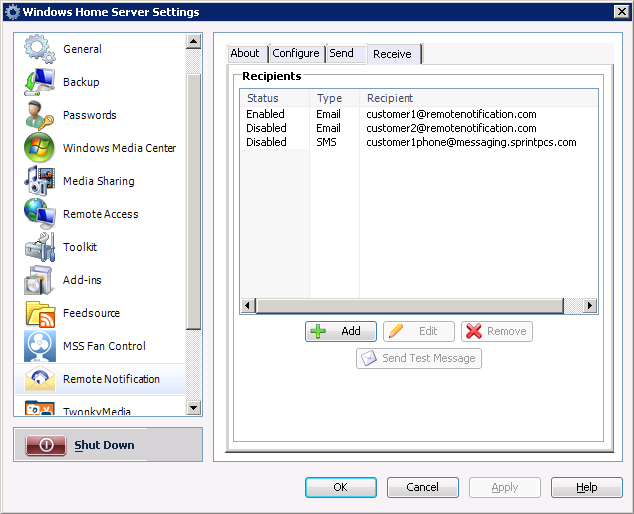The image size is (634, 514).
Task: Select the Receive tab
Action: tap(394, 54)
